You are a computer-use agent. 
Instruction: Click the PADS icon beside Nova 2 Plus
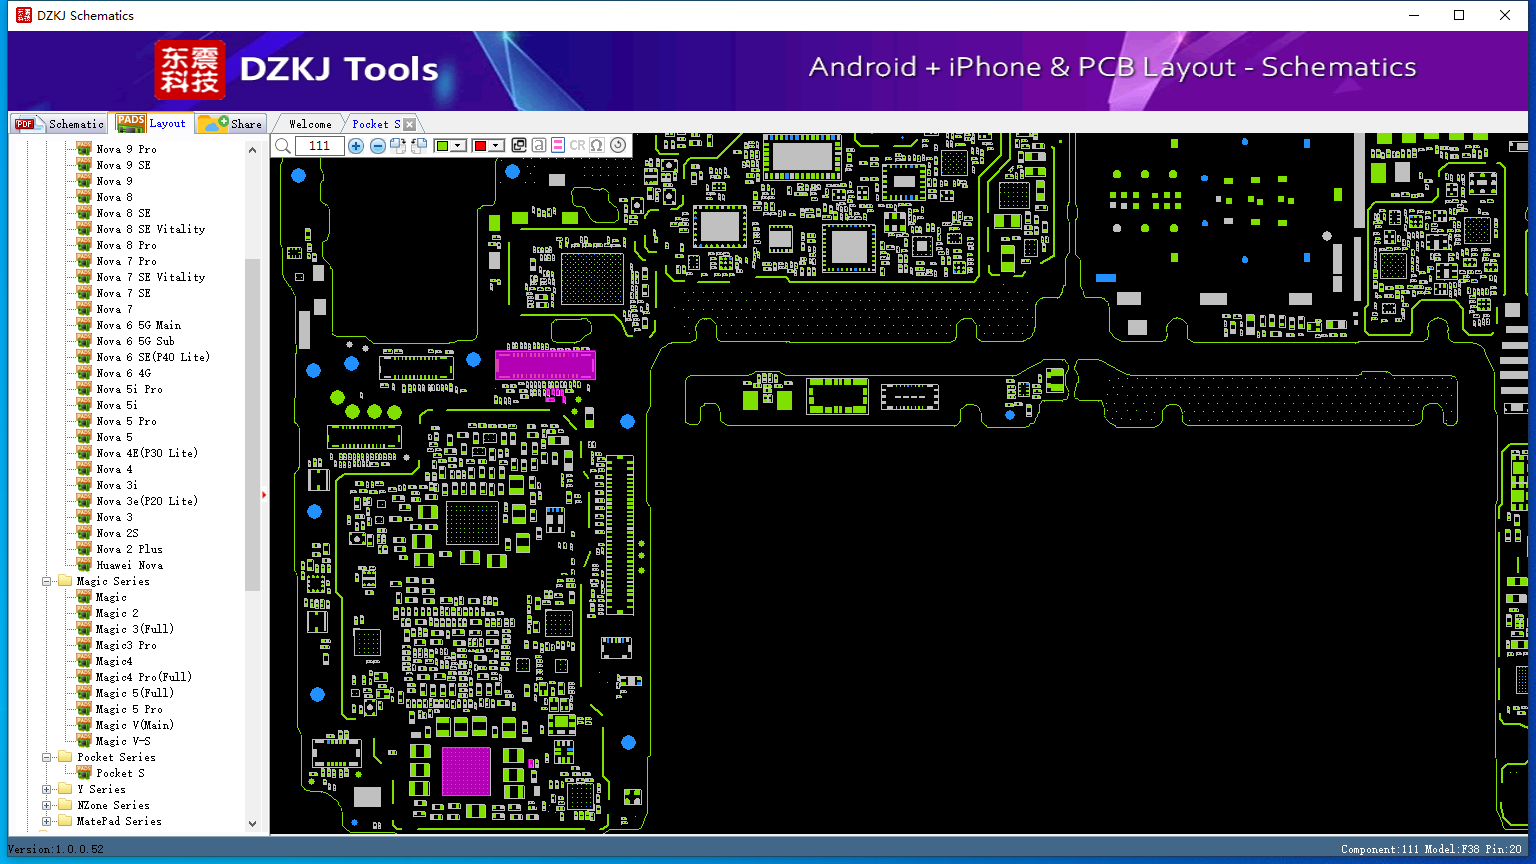[84, 549]
